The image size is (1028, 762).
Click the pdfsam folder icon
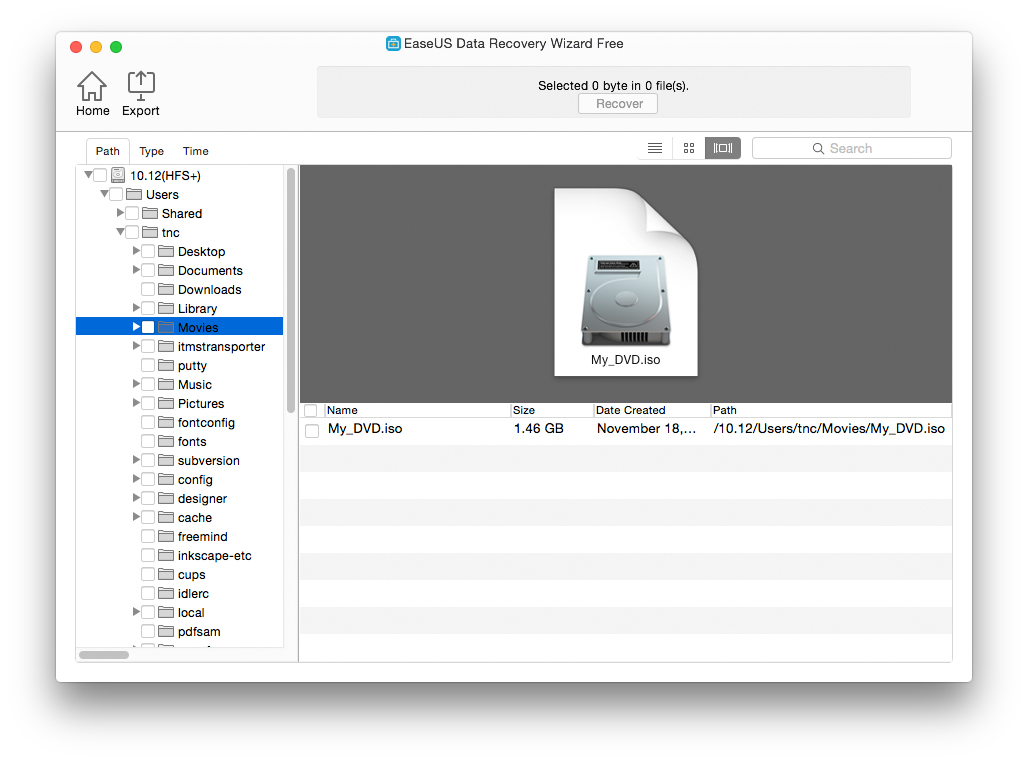tap(166, 632)
